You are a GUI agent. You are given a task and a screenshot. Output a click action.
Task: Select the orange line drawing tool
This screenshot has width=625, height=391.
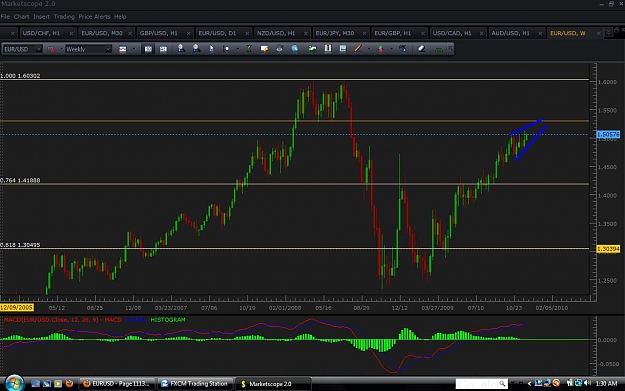point(358,49)
